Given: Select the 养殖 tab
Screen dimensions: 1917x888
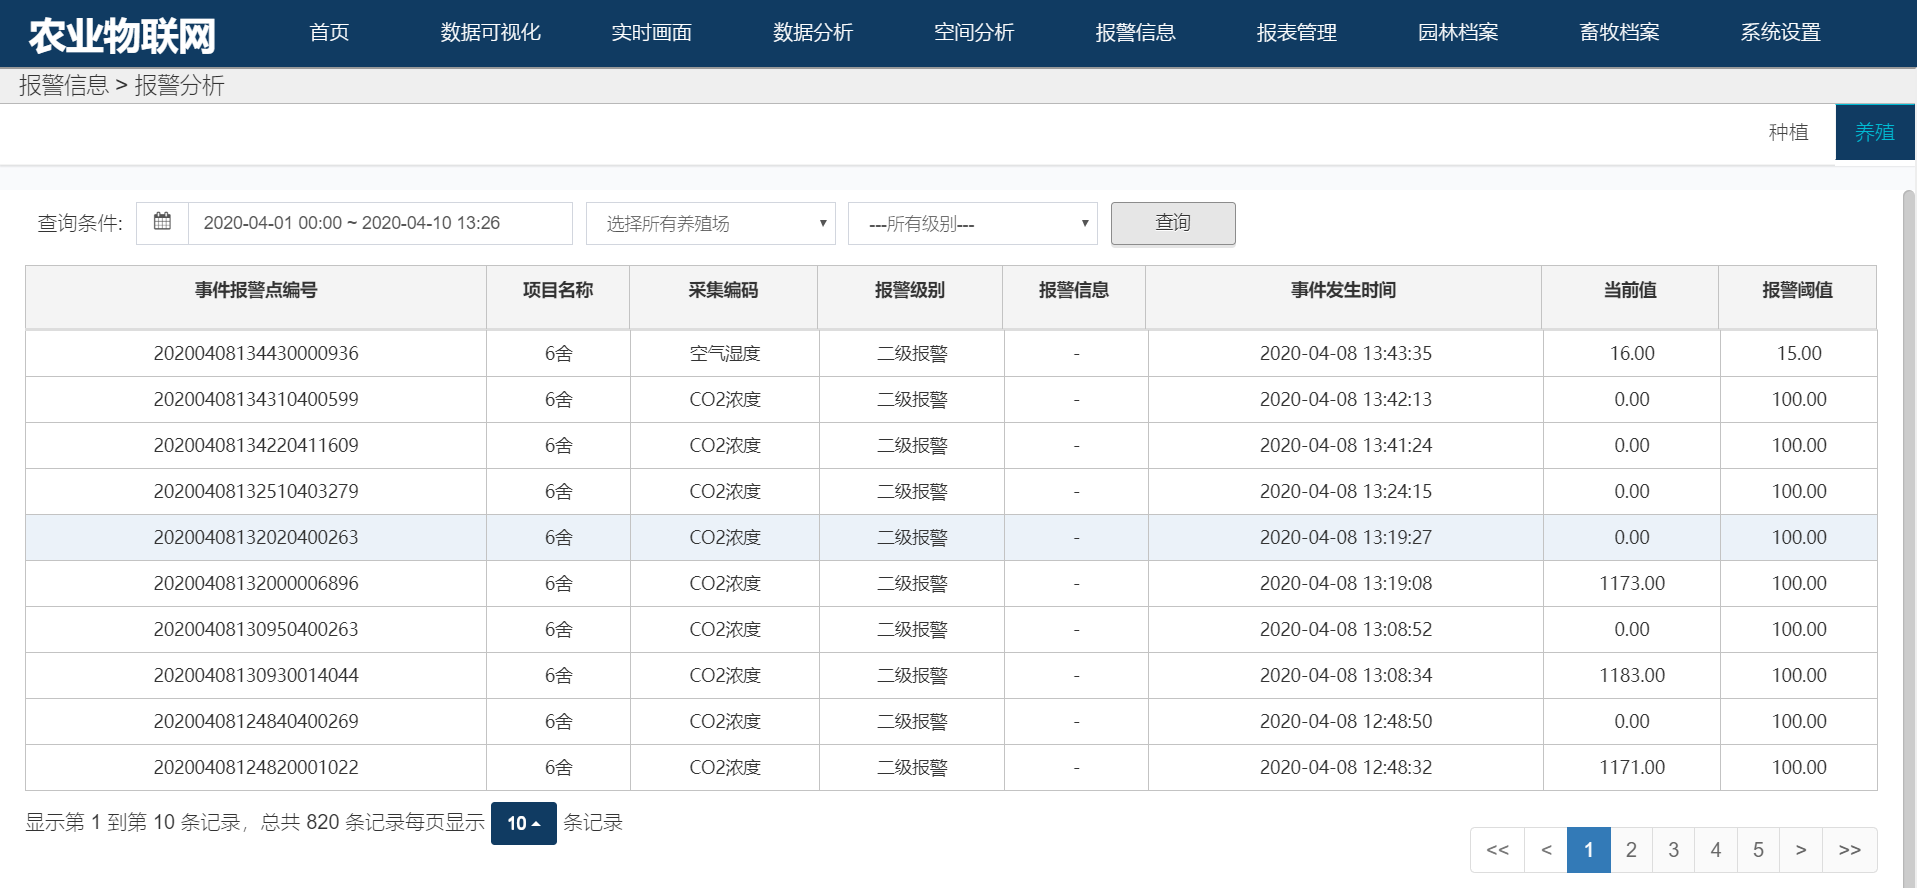Looking at the screenshot, I should pyautogui.click(x=1874, y=132).
